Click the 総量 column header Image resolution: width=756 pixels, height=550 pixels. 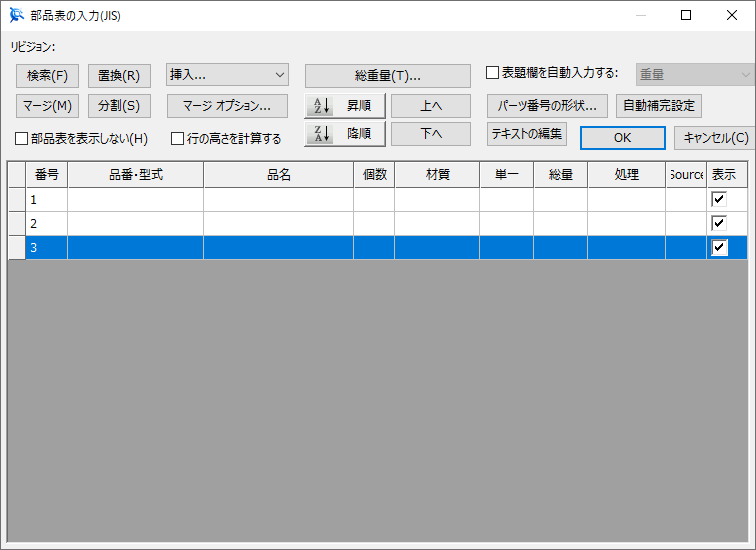[x=561, y=174]
